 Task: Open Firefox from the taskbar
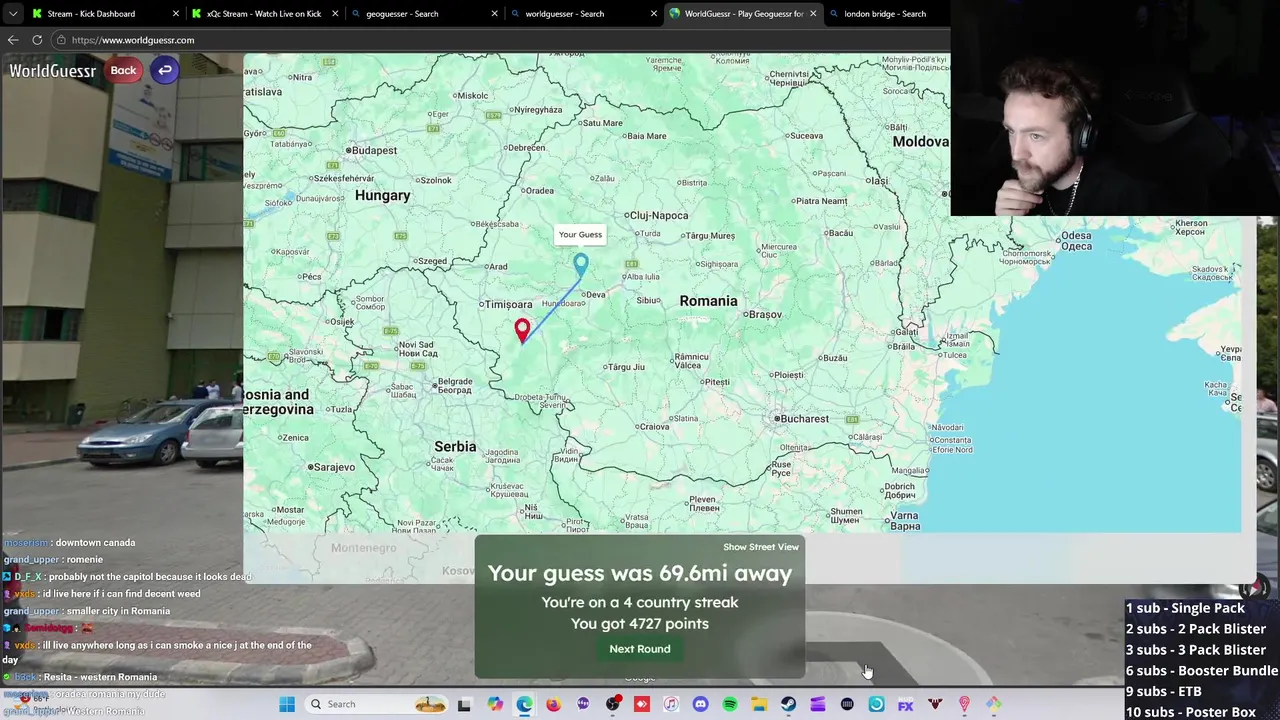(553, 704)
